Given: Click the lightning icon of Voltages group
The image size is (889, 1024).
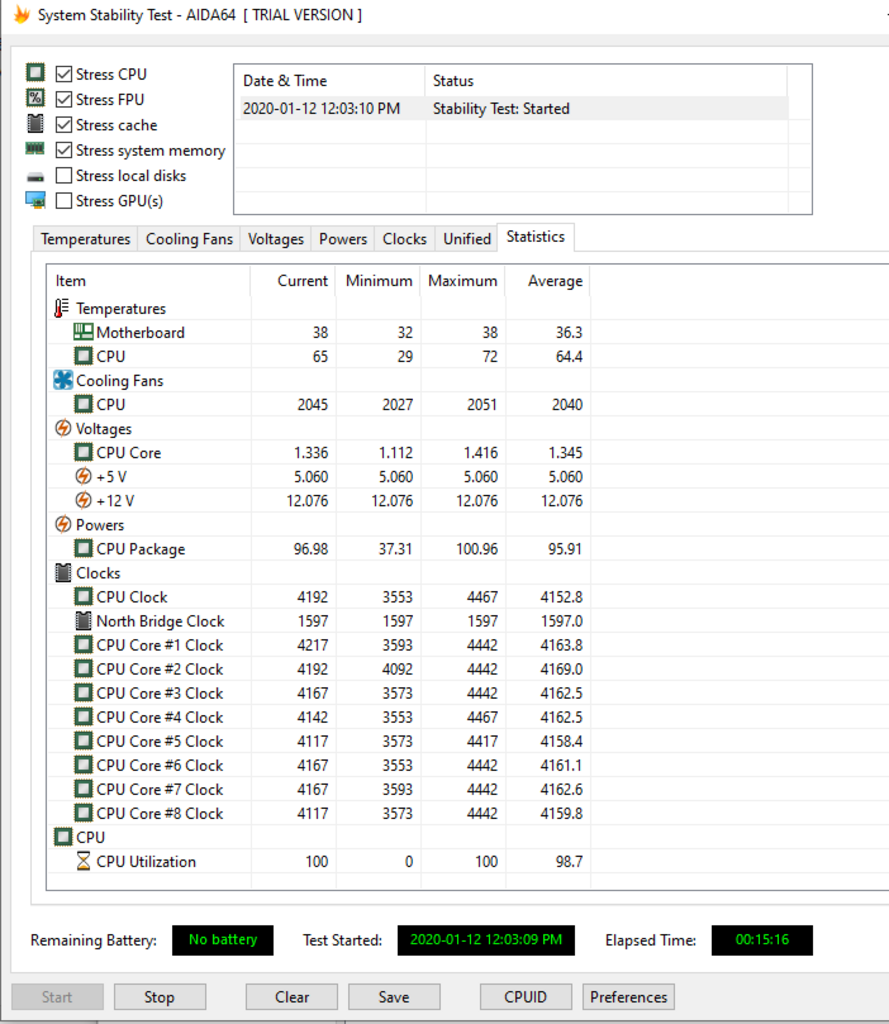Looking at the screenshot, I should tap(63, 428).
